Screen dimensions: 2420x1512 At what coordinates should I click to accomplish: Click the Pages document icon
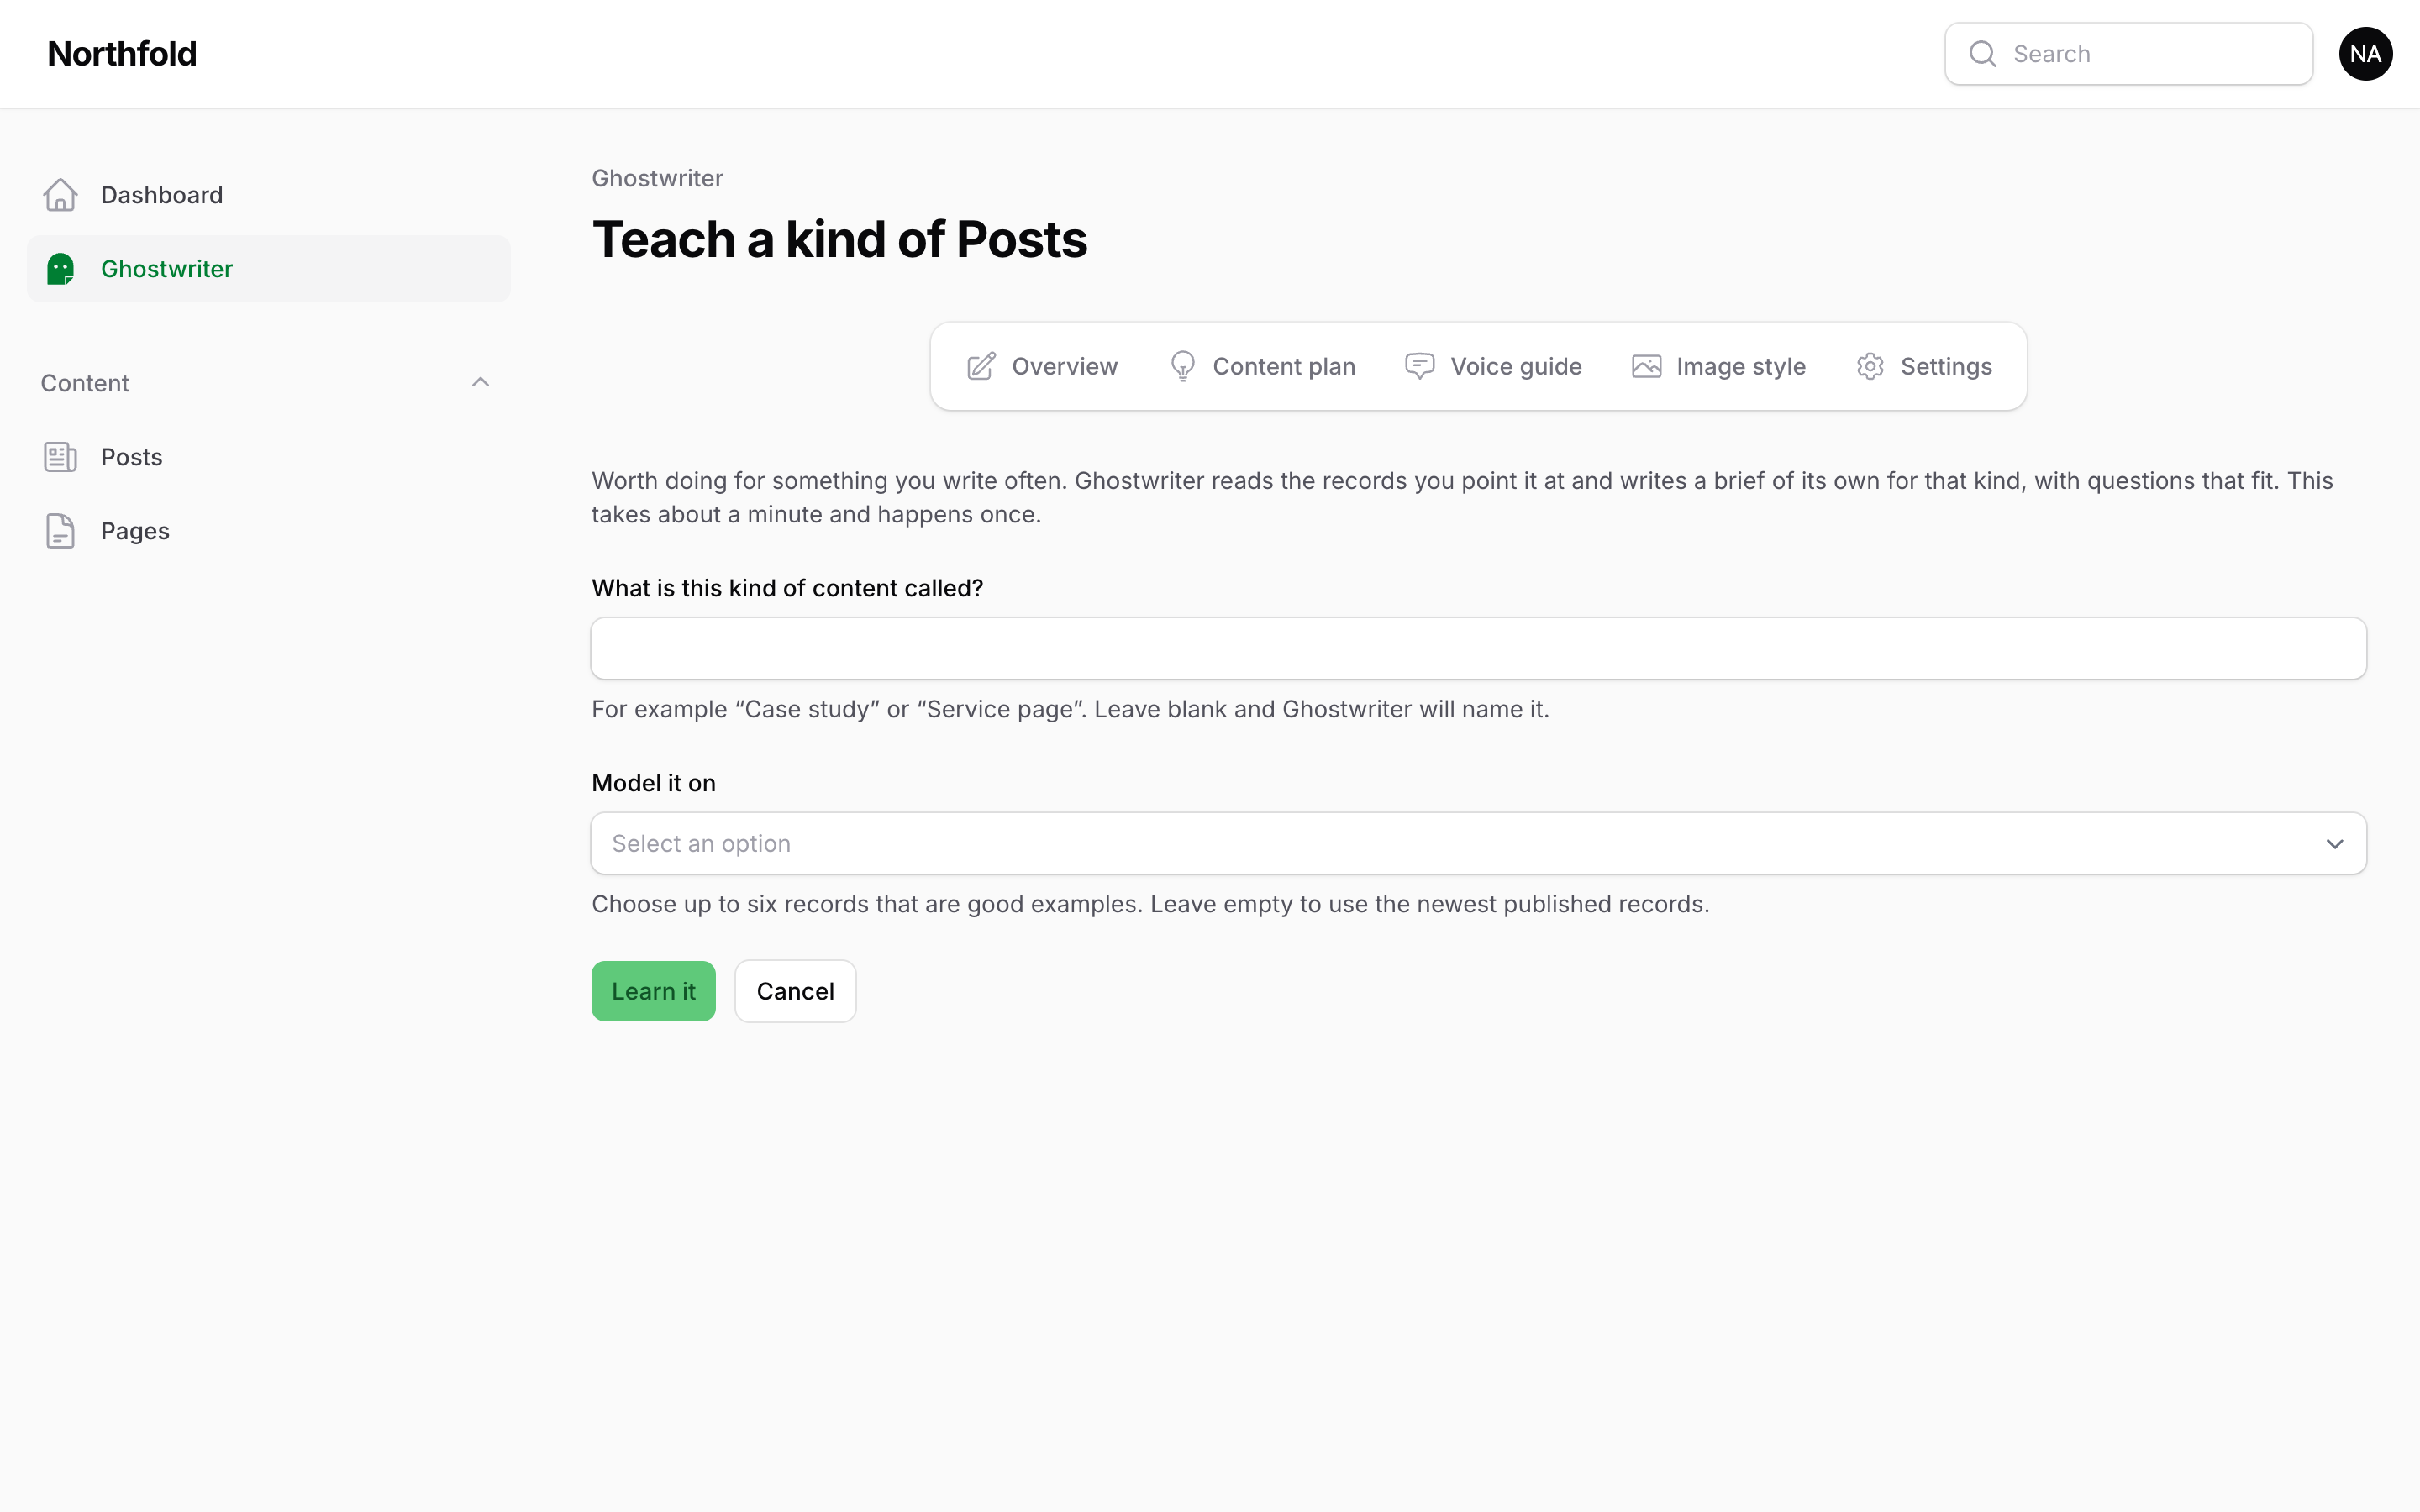[x=60, y=531]
